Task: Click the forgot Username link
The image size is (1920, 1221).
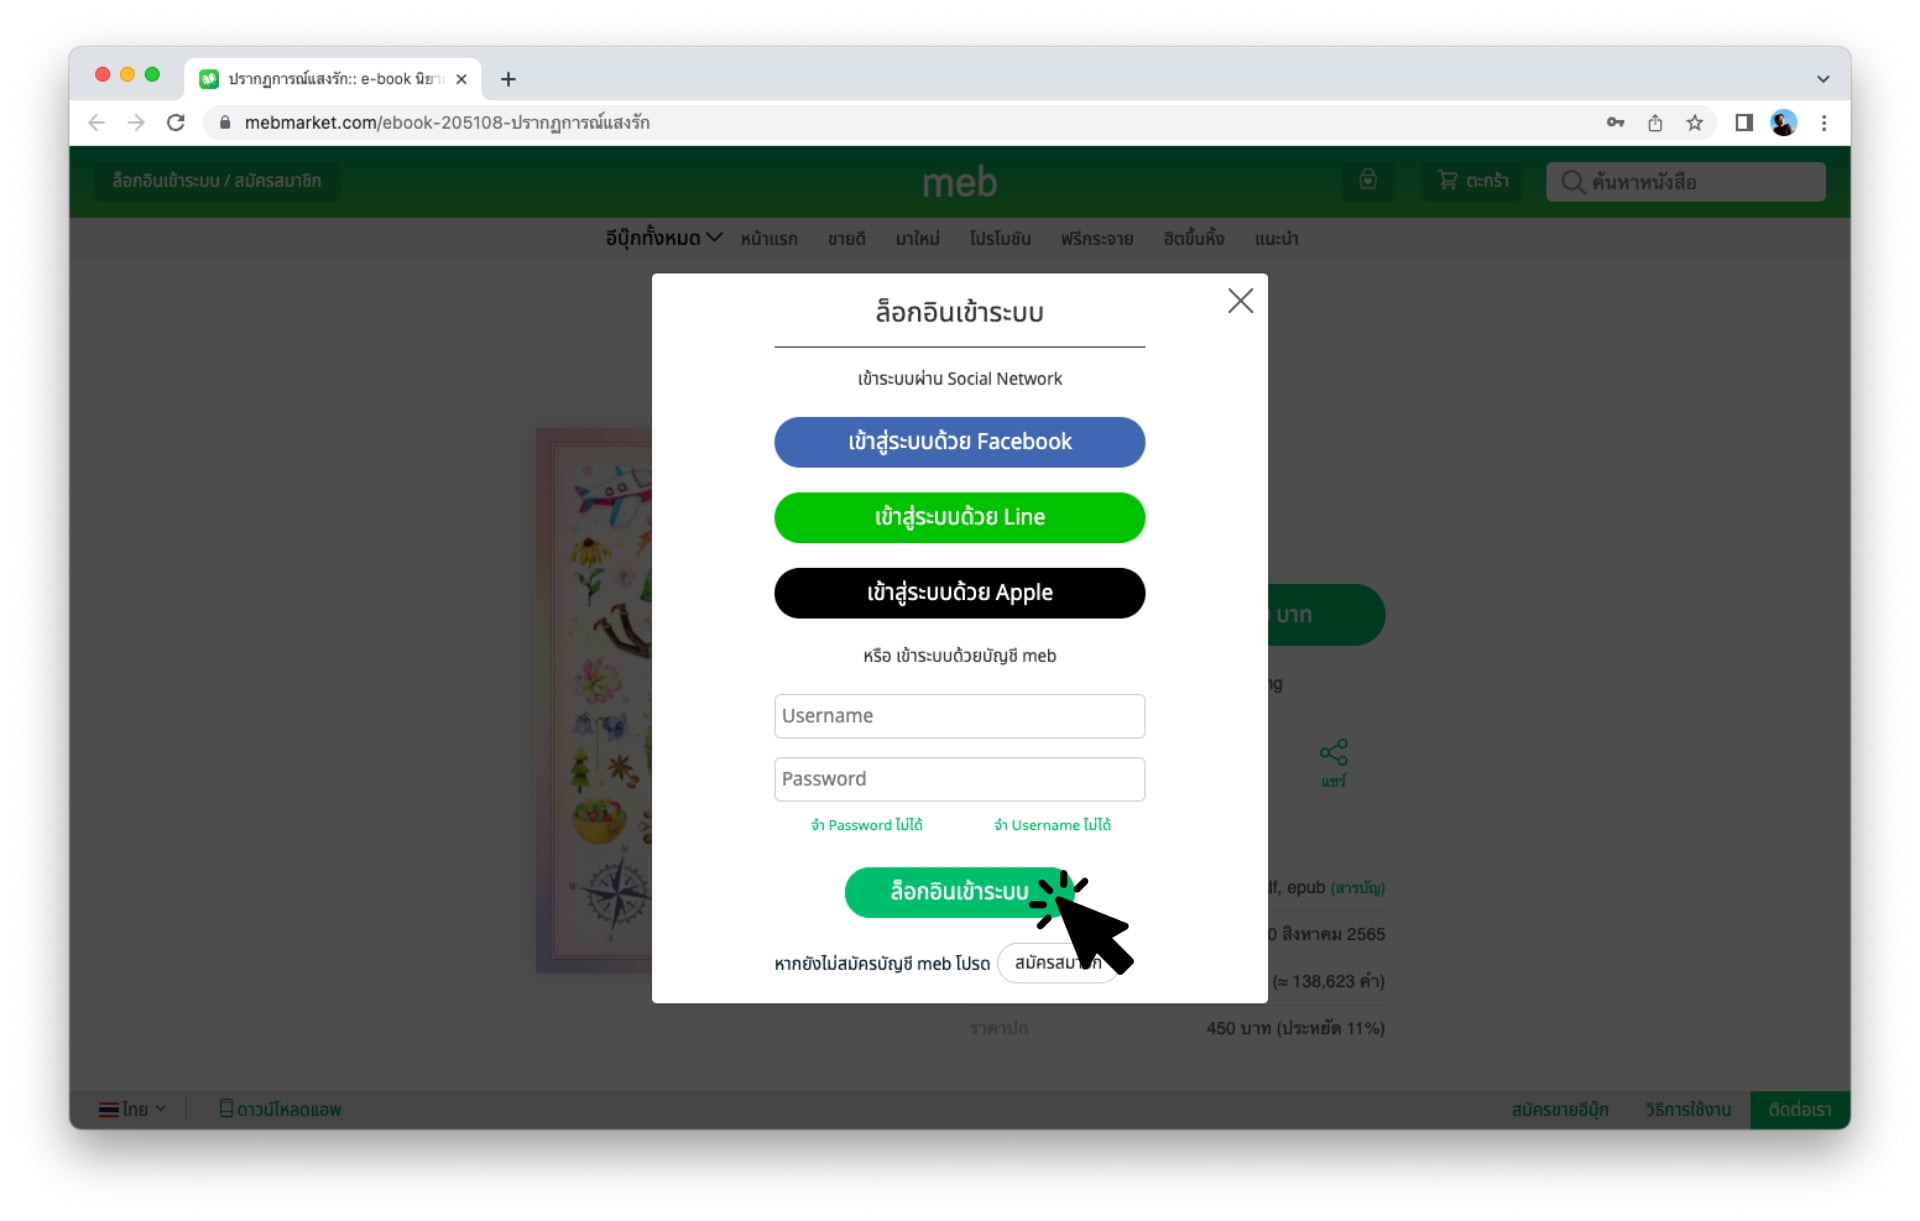Action: point(1052,825)
